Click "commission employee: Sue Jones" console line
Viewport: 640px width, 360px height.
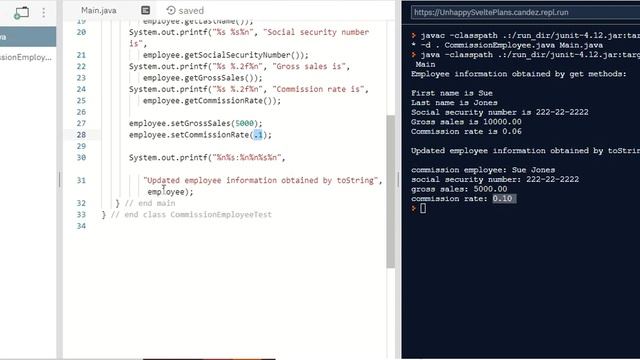[x=483, y=170]
